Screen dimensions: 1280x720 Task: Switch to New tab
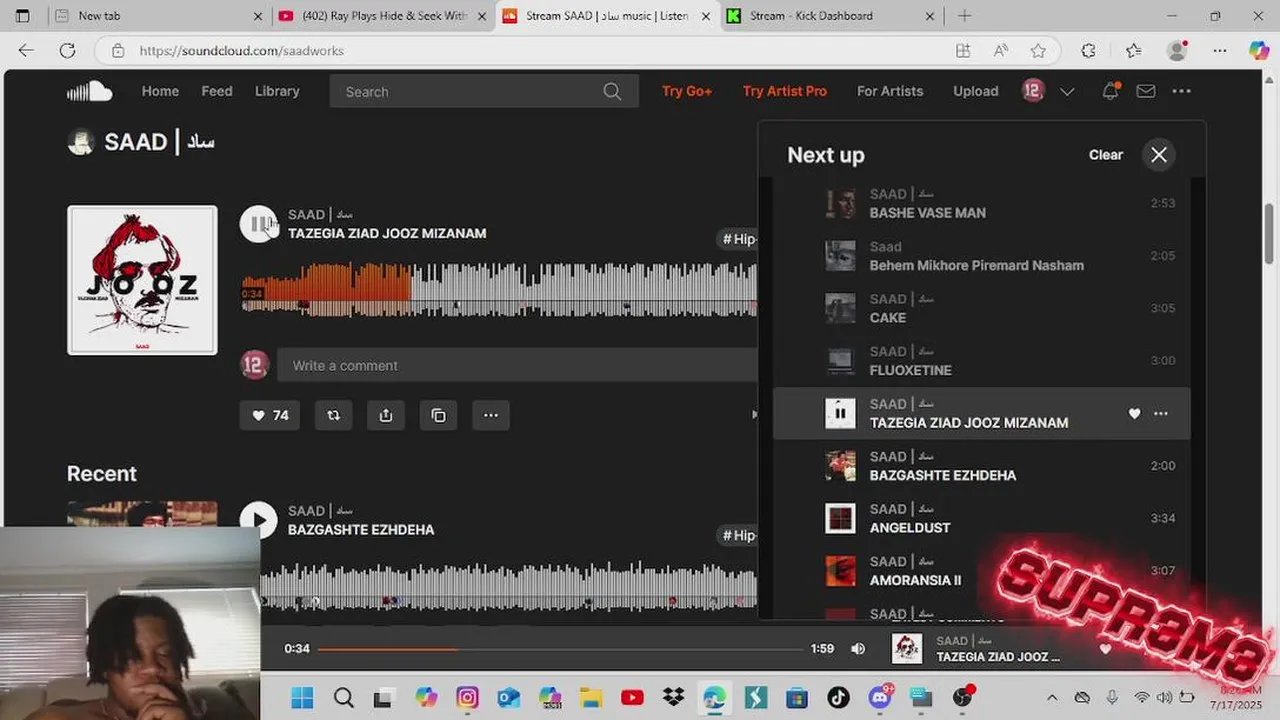click(x=159, y=16)
